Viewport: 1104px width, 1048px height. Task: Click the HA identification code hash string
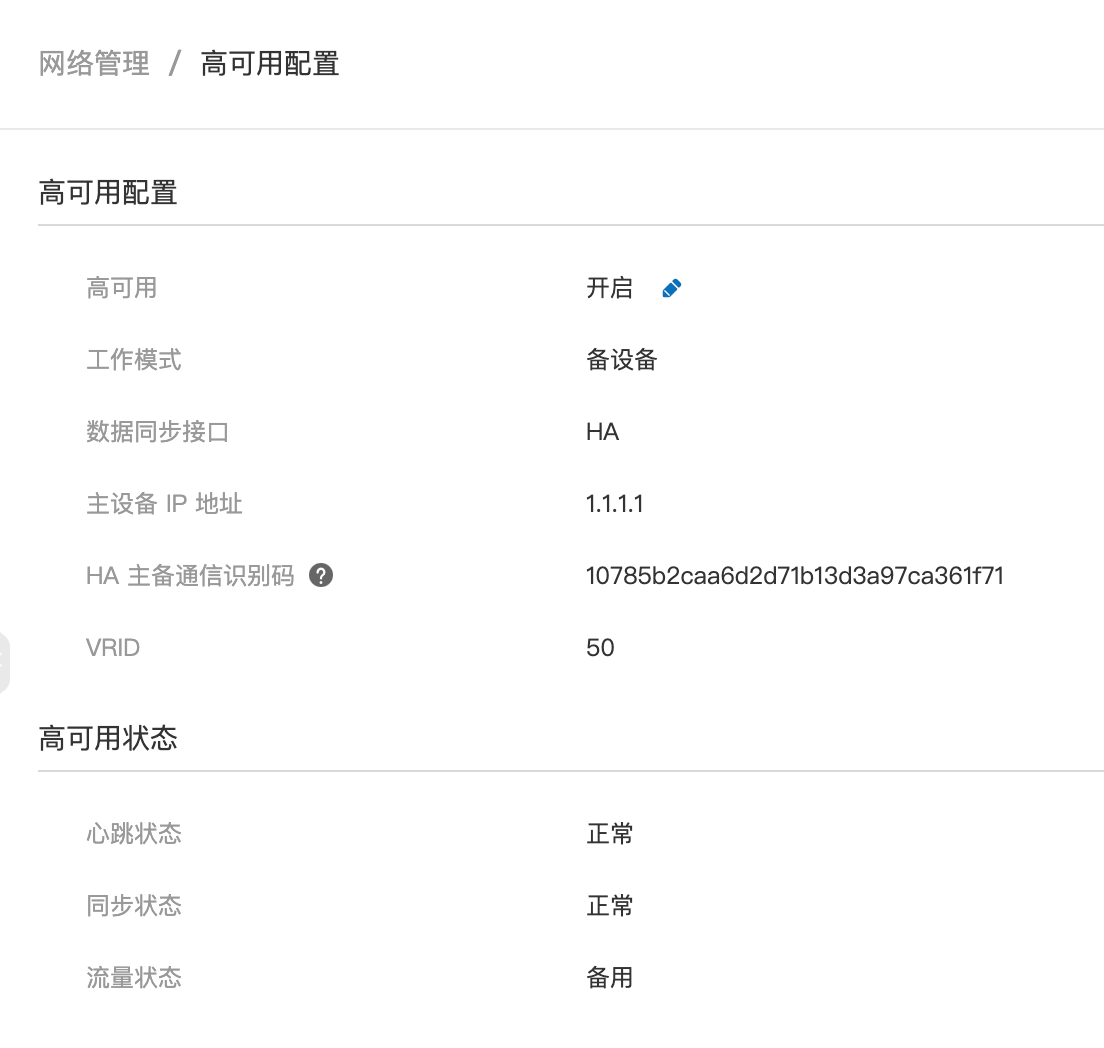[794, 576]
